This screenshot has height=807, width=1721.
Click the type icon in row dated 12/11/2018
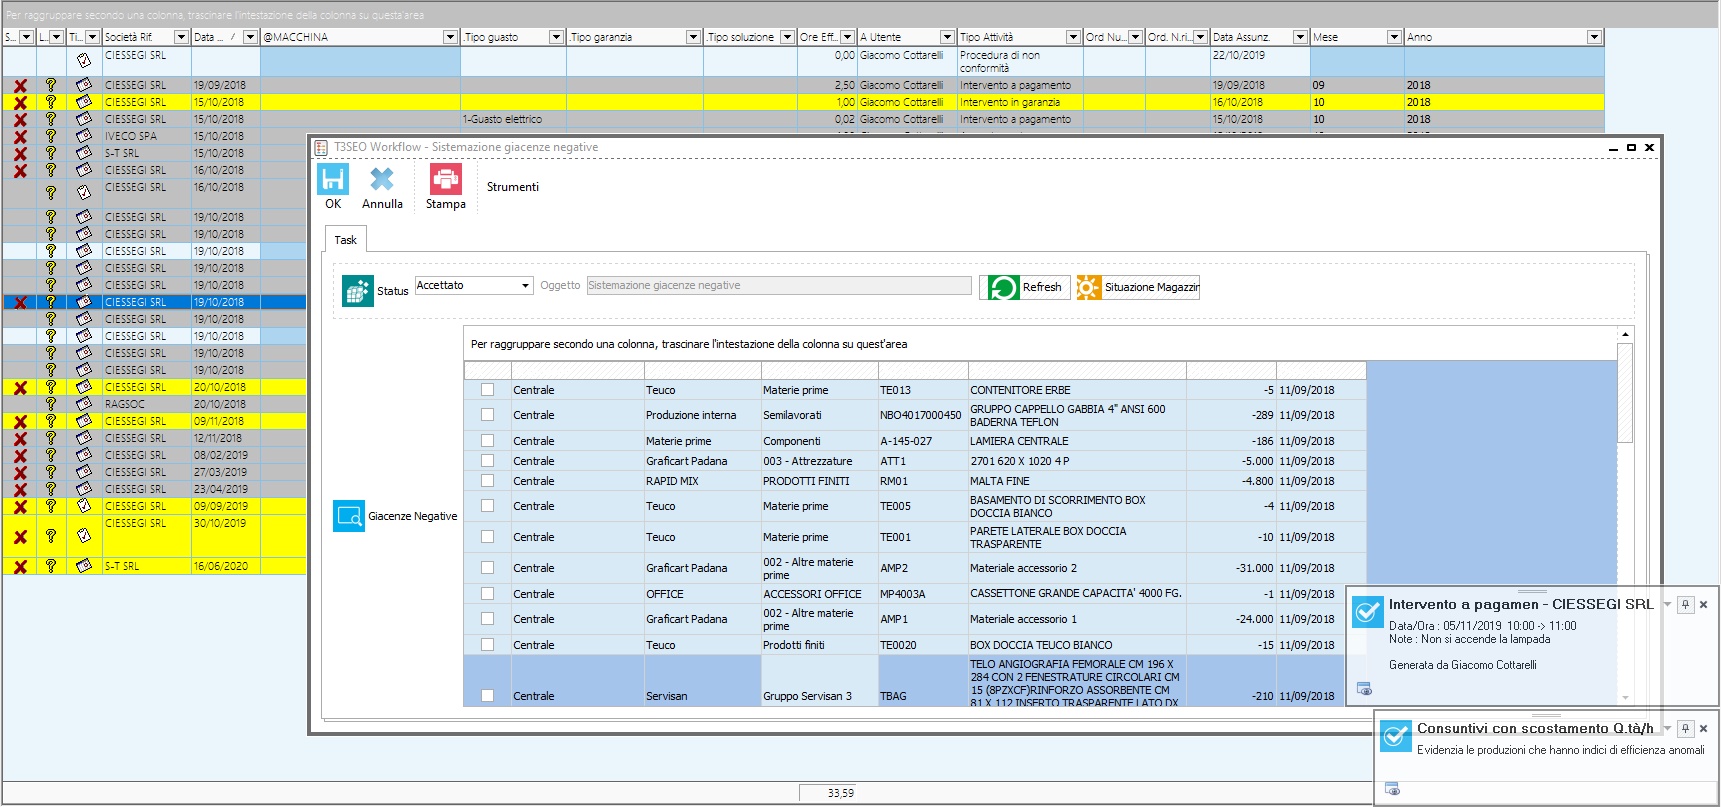(x=84, y=438)
